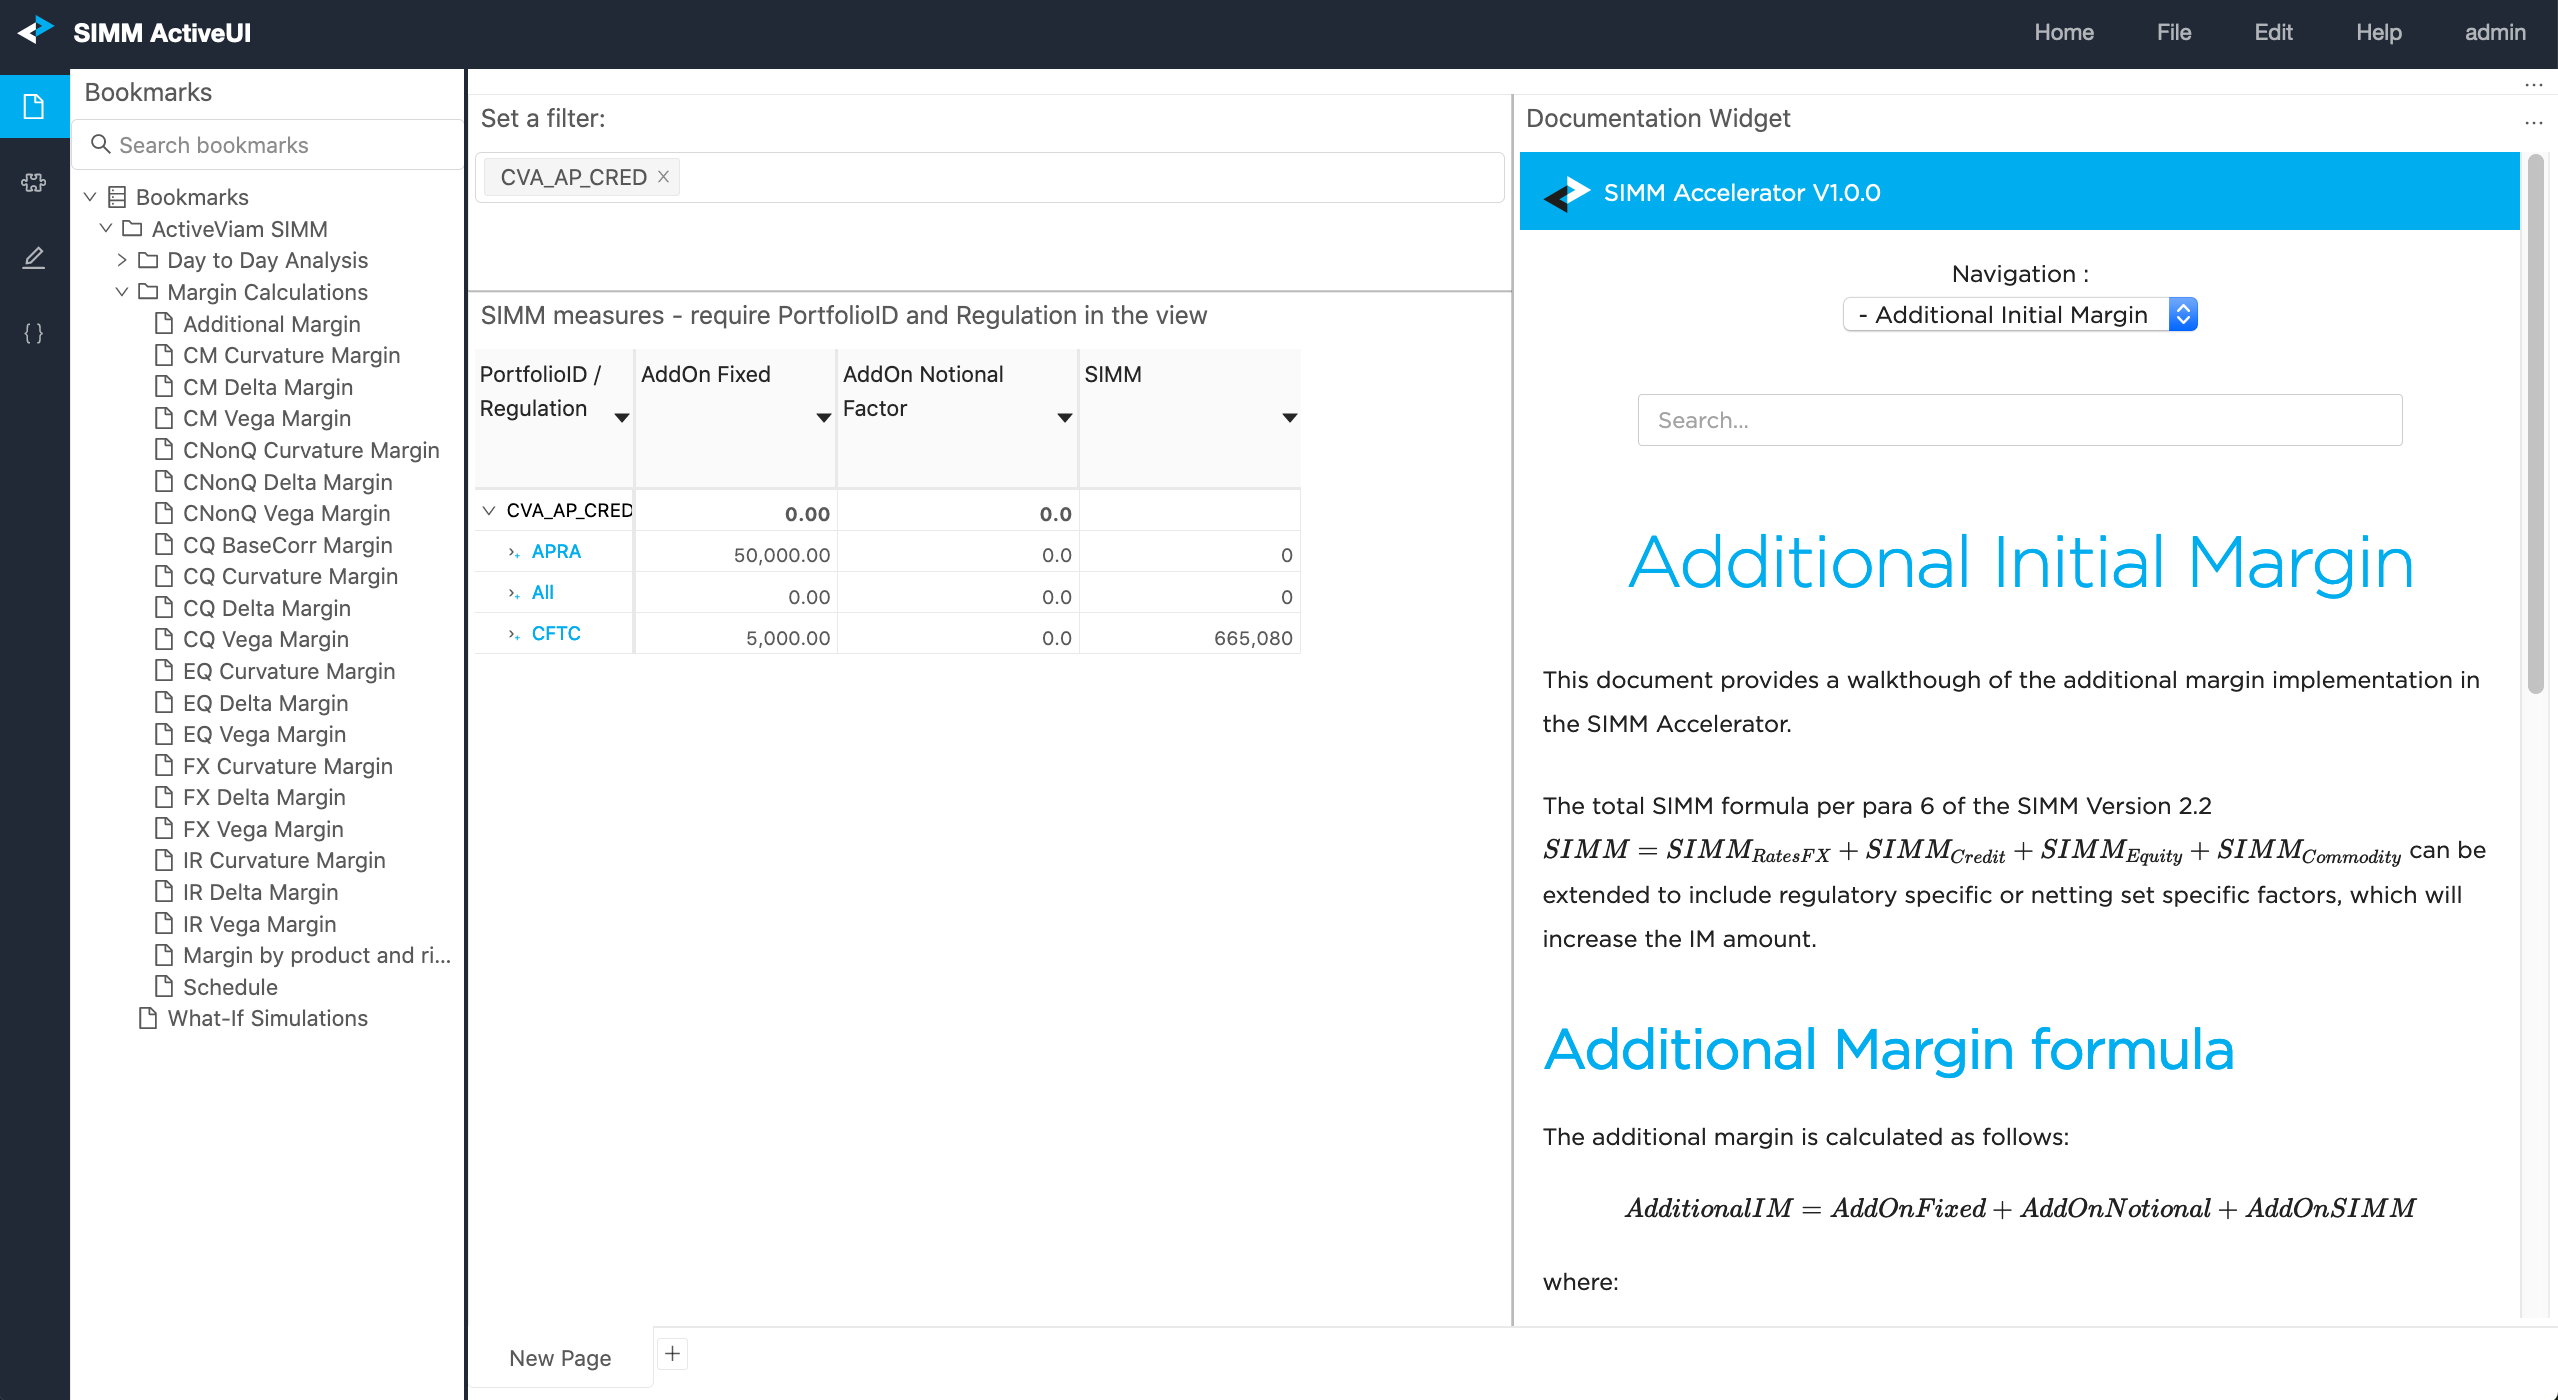Collapse the Bookmarks root node
Screen dimensions: 2558x1400
pos(90,197)
